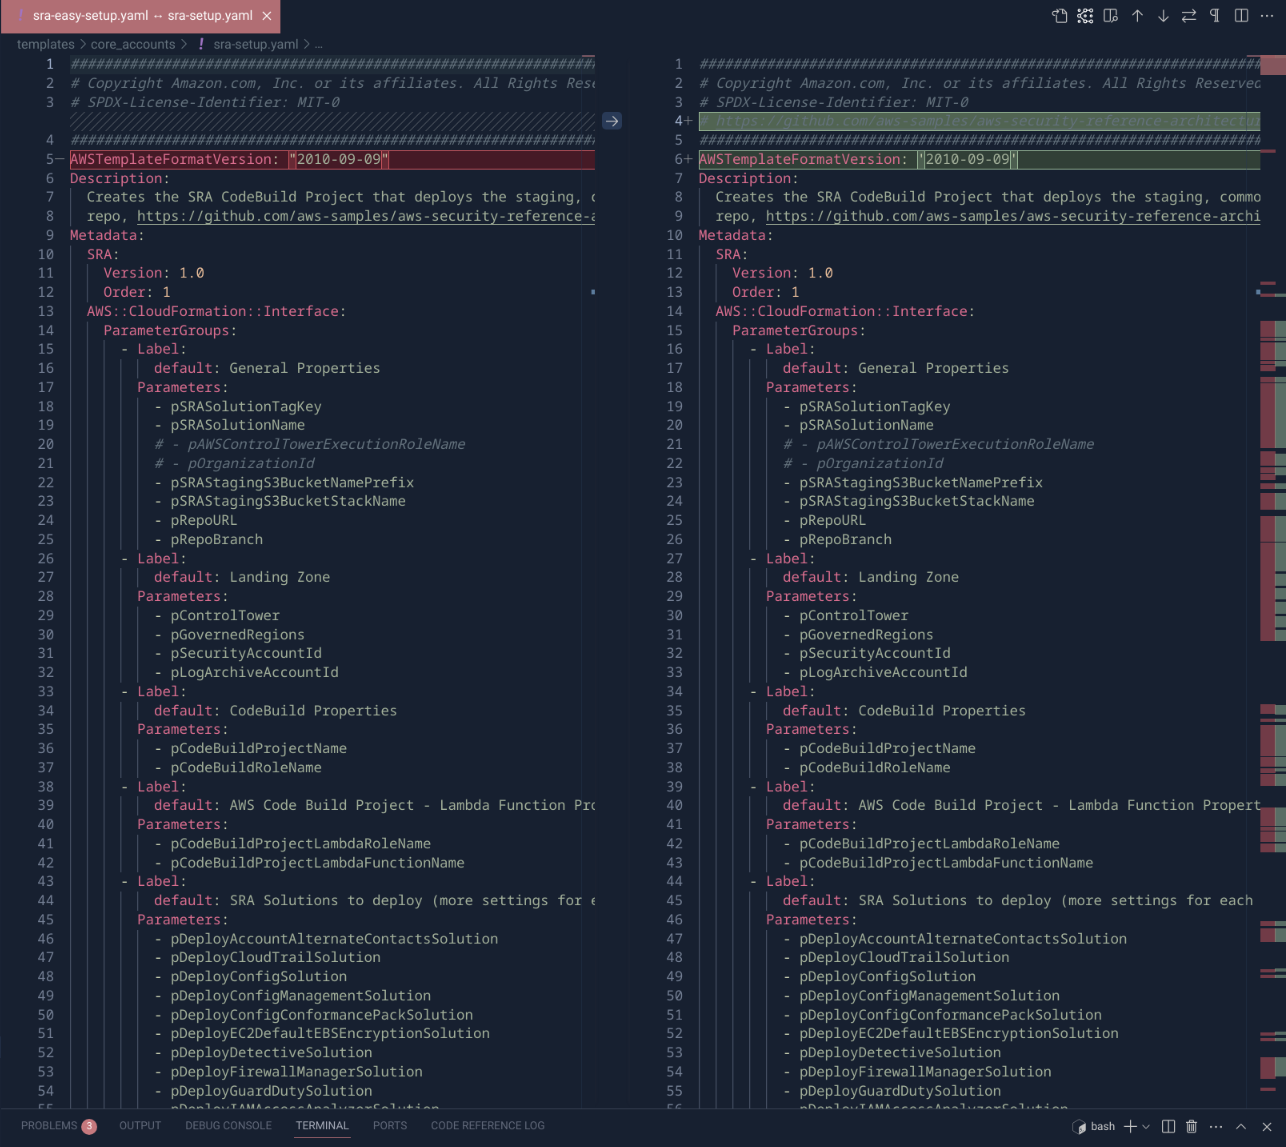
Task: Click the sra-setup.yaml breadcrumb
Action: pyautogui.click(x=255, y=44)
